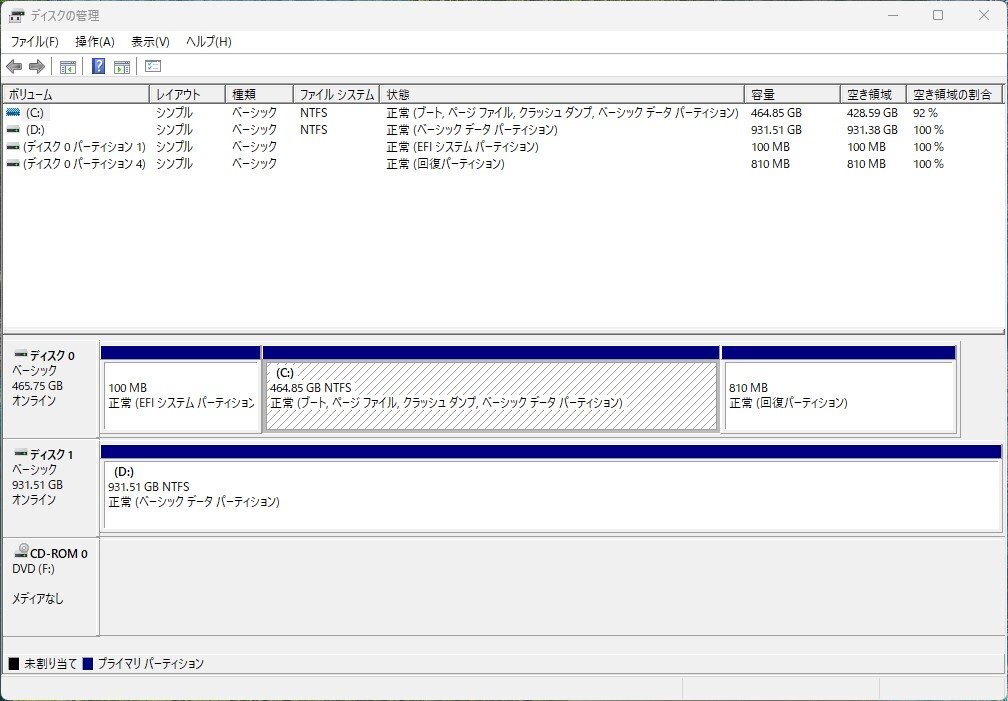1008x701 pixels.
Task: Open the ファイル(F) menu
Action: (35, 42)
